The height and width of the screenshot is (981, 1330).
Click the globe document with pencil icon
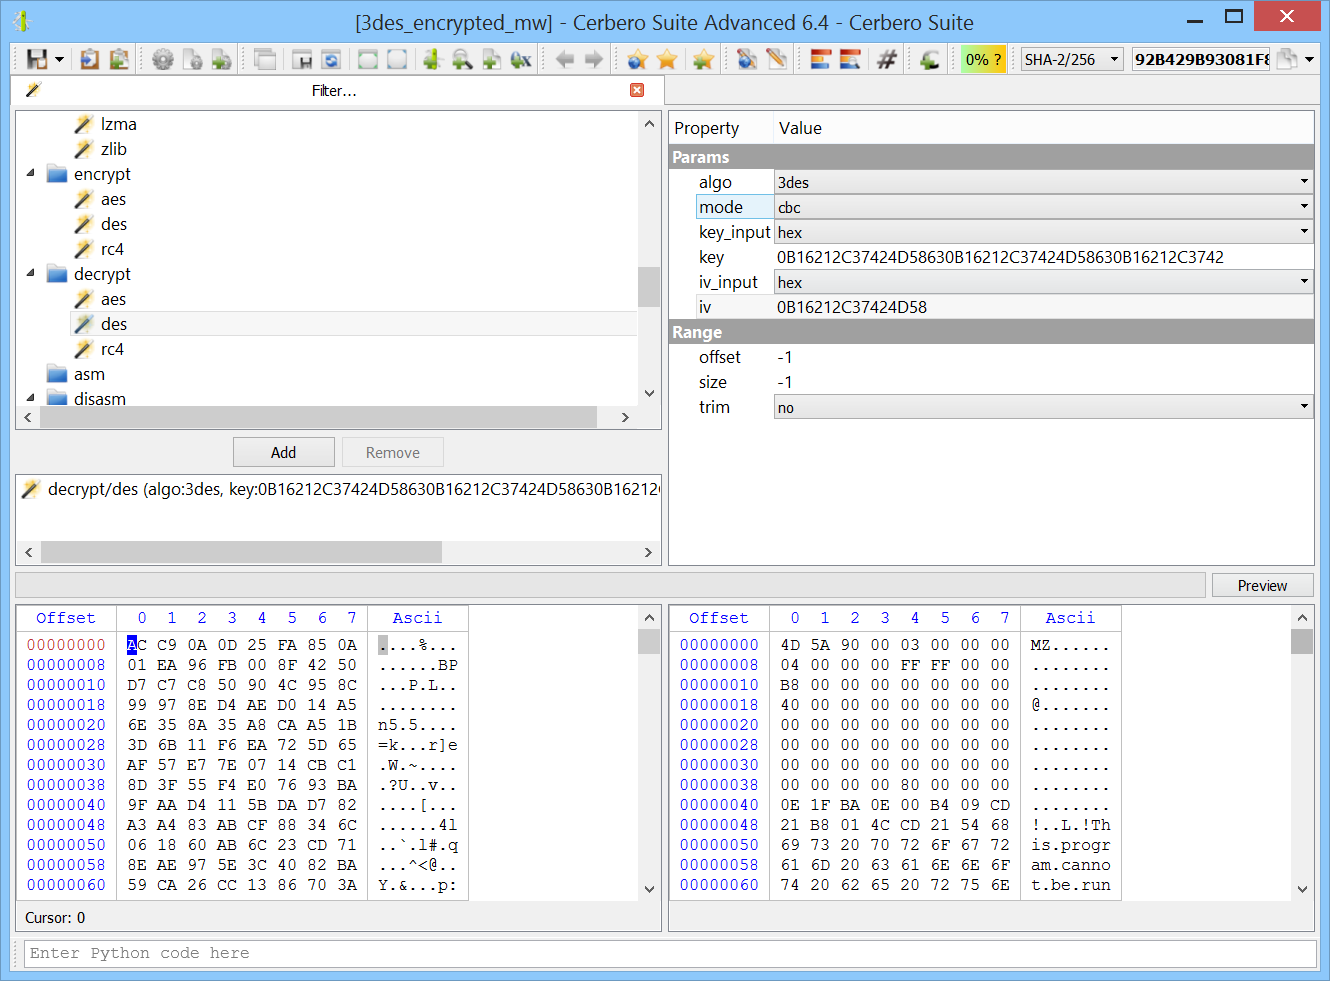(x=747, y=59)
